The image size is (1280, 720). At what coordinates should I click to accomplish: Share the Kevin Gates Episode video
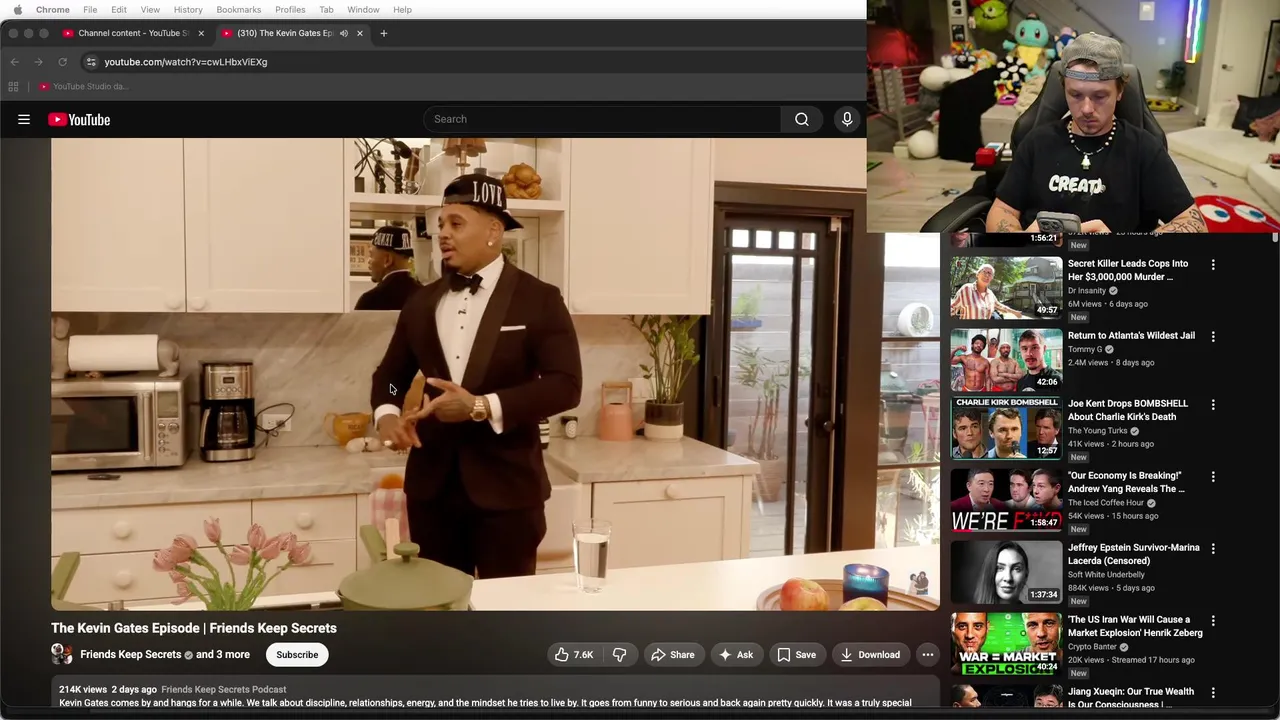672,655
